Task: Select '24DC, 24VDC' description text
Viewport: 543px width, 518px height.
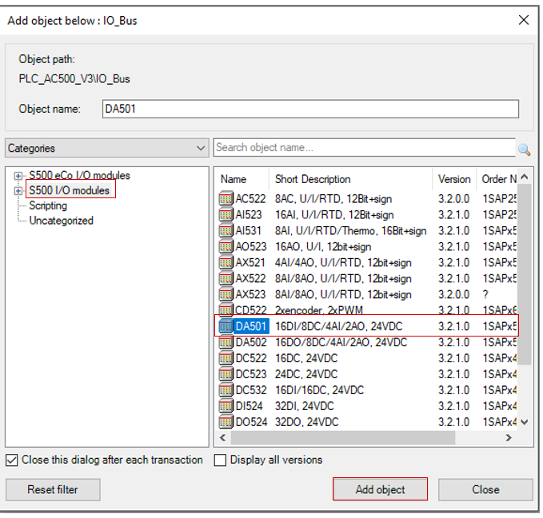Action: pos(306,375)
